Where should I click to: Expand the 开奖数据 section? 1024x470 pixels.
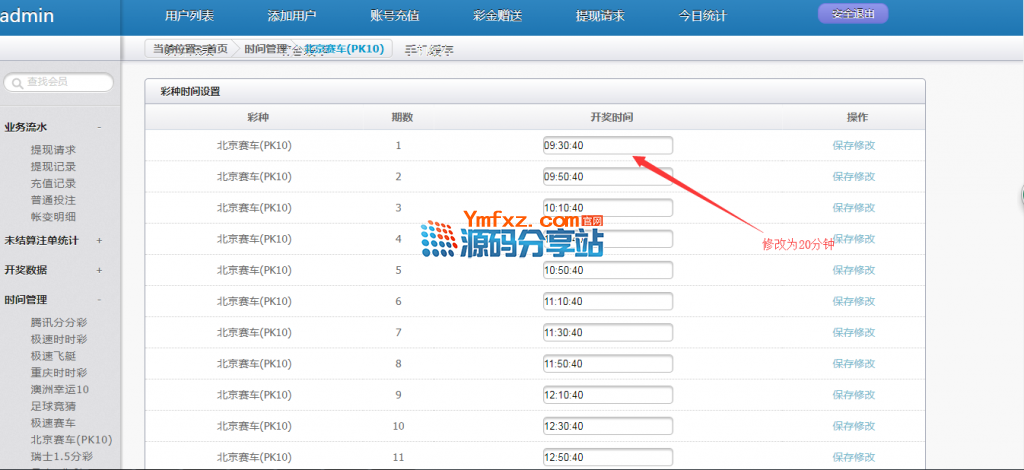(99, 270)
